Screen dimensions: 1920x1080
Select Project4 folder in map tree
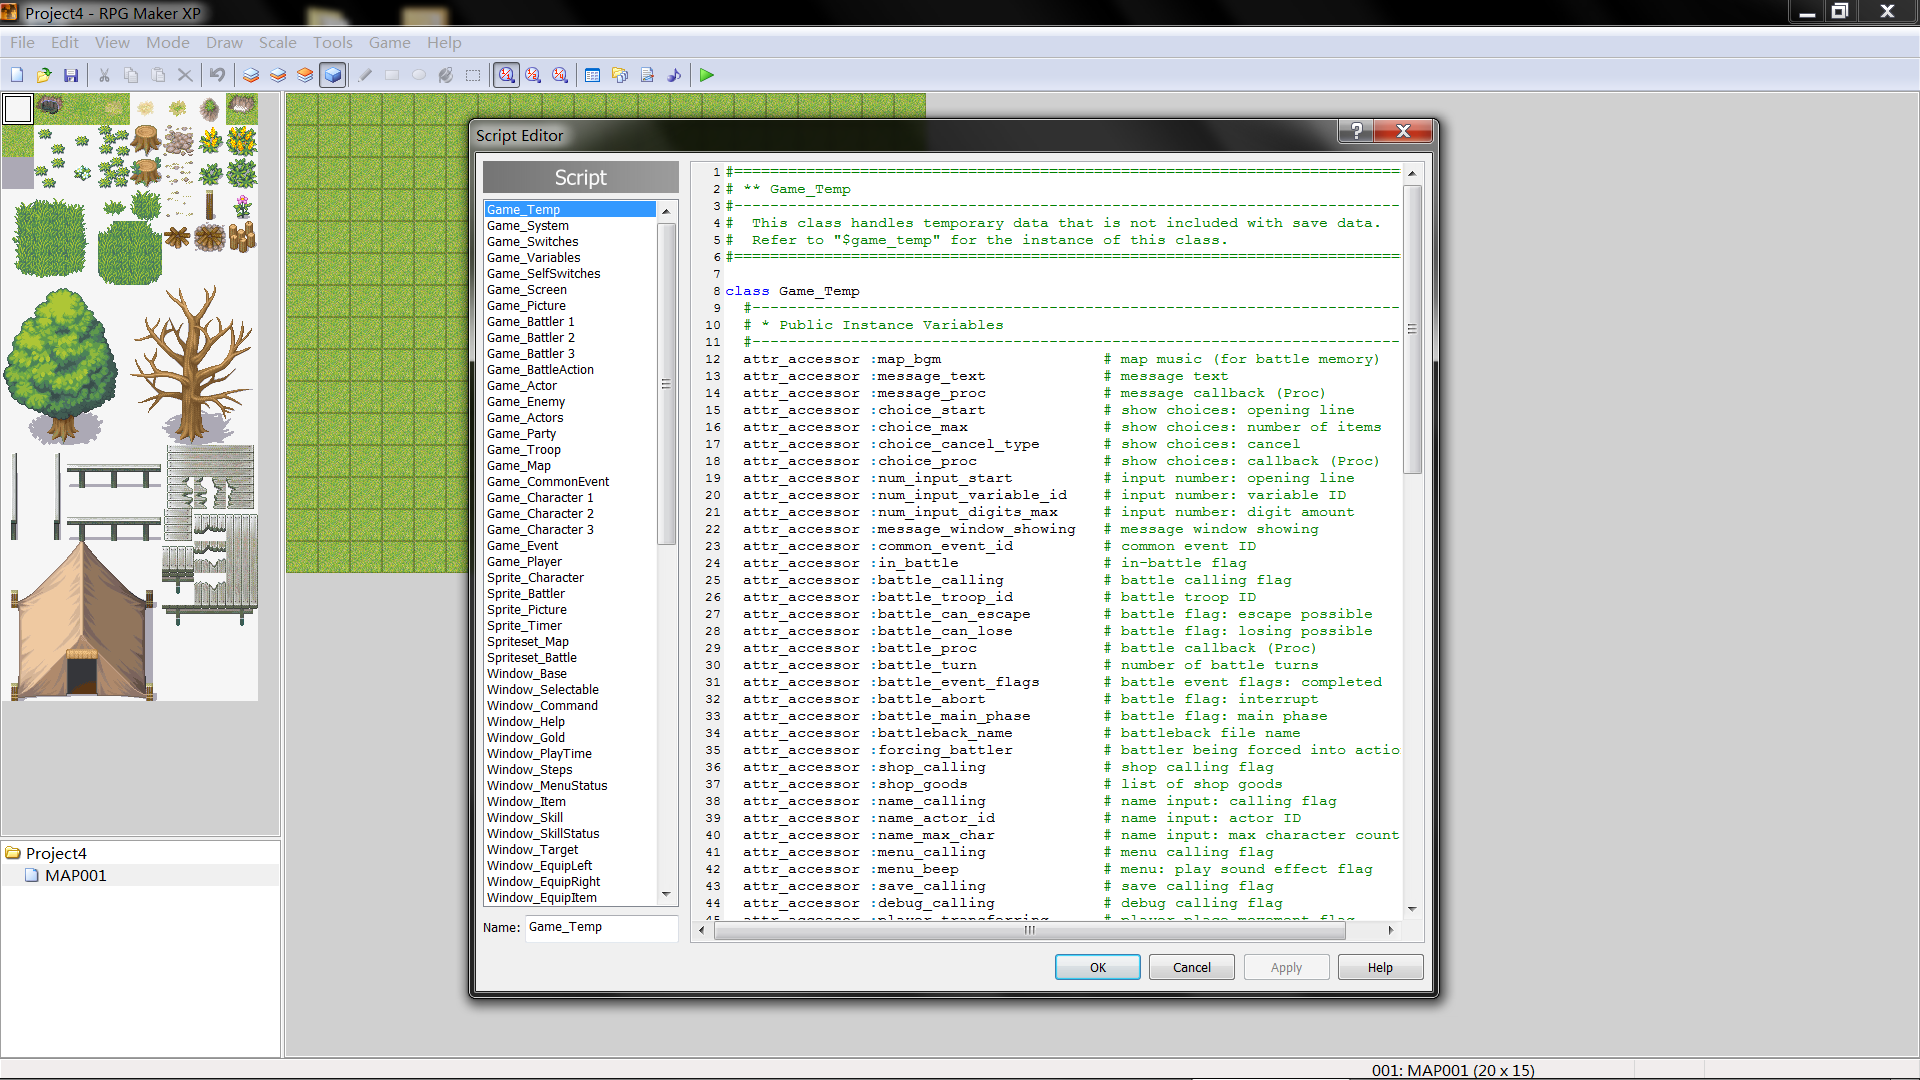coord(56,853)
